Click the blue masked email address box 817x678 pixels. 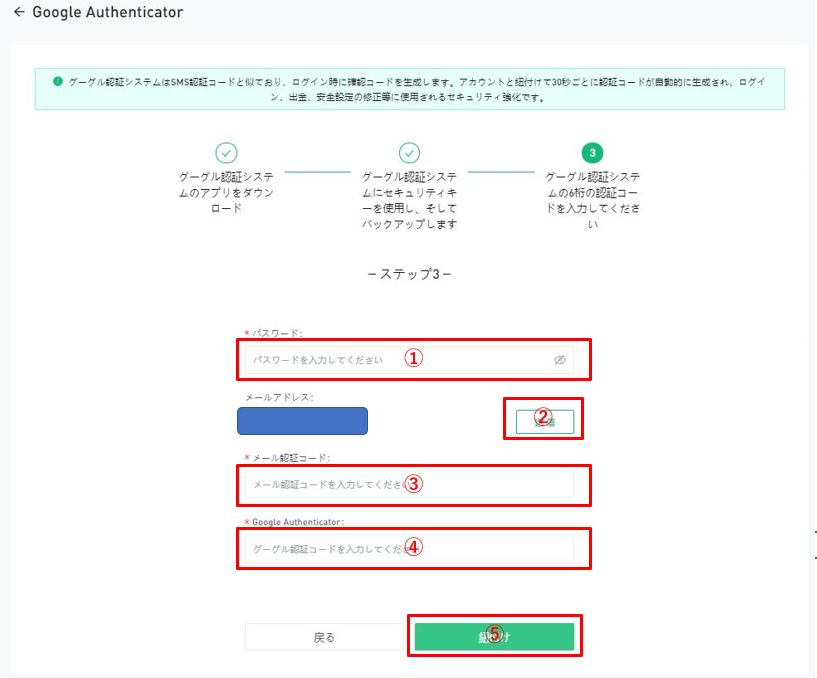(302, 421)
